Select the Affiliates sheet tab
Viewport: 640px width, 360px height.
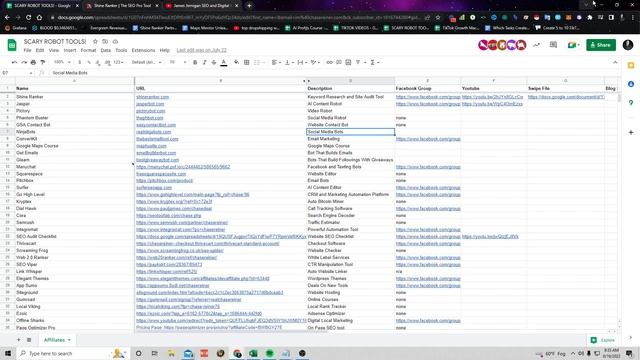[x=57, y=340]
